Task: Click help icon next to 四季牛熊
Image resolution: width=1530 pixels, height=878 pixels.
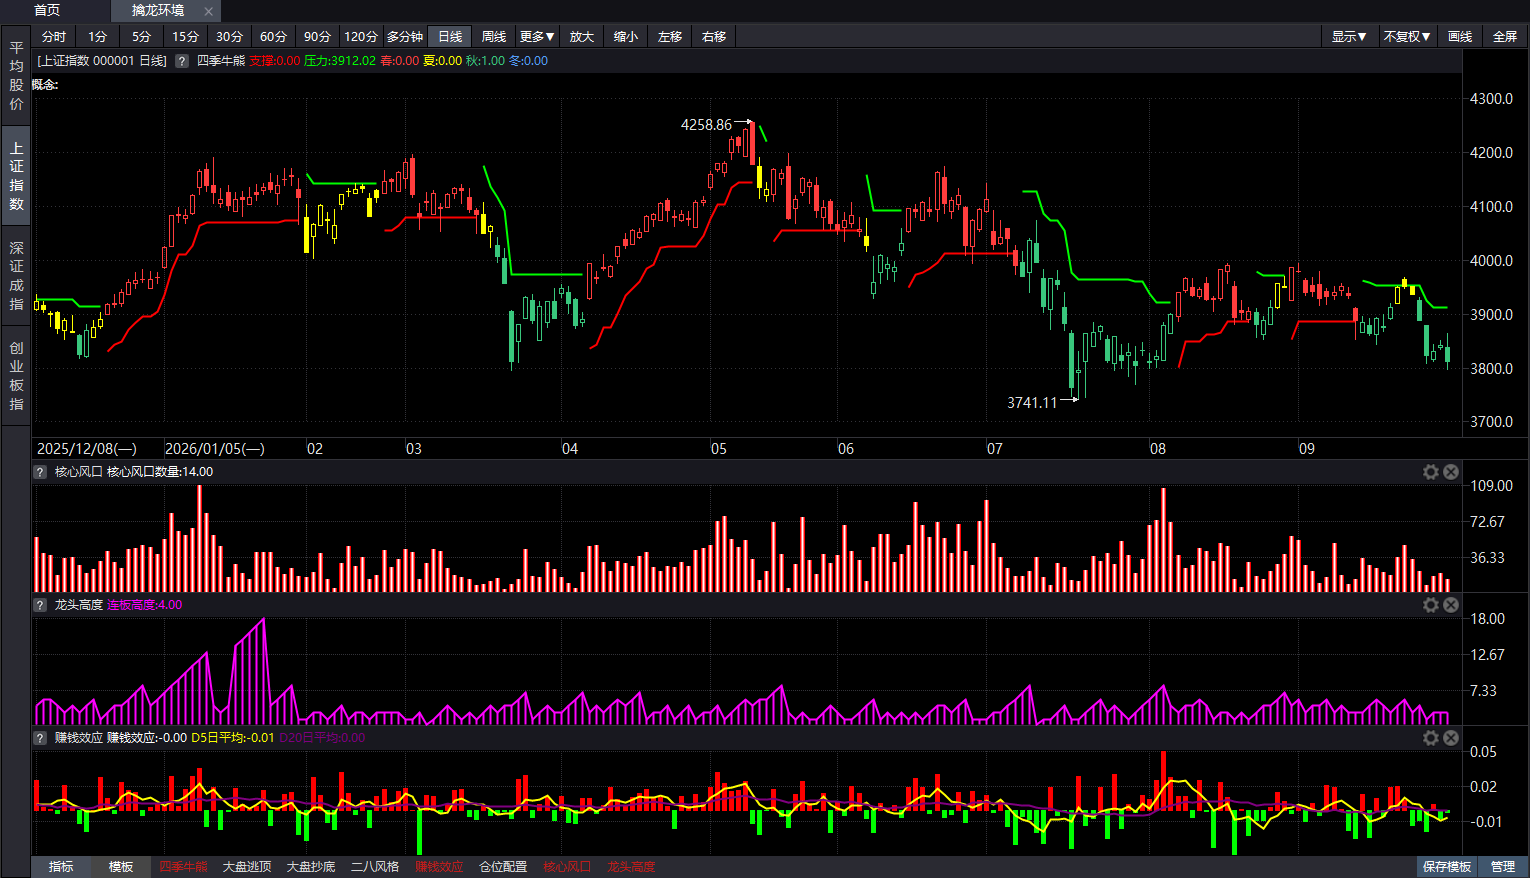Action: [x=182, y=61]
